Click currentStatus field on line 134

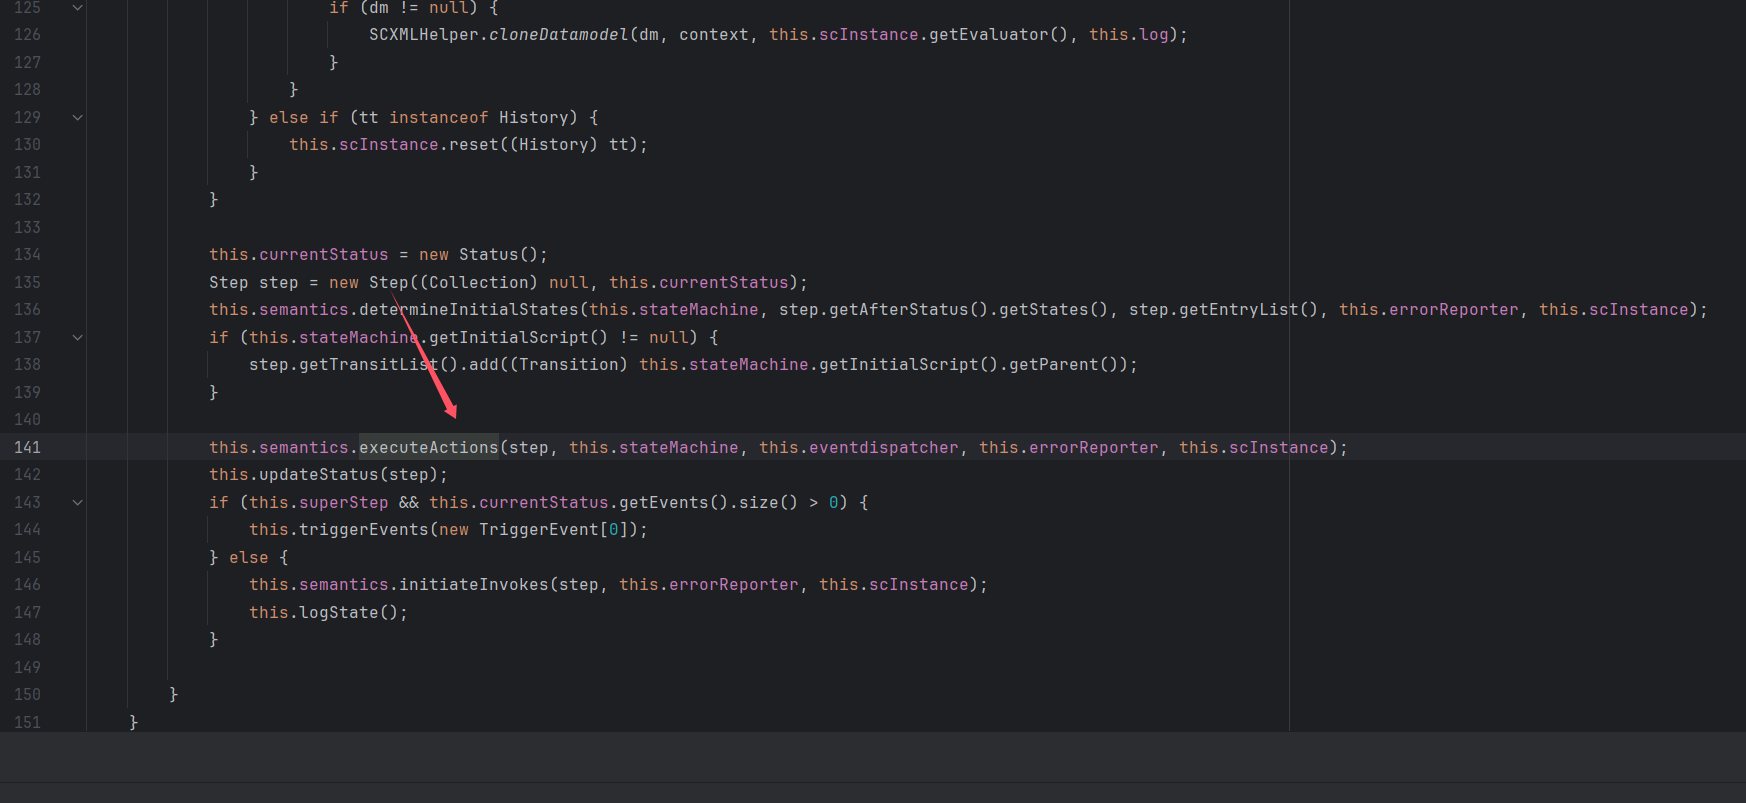pyautogui.click(x=324, y=254)
